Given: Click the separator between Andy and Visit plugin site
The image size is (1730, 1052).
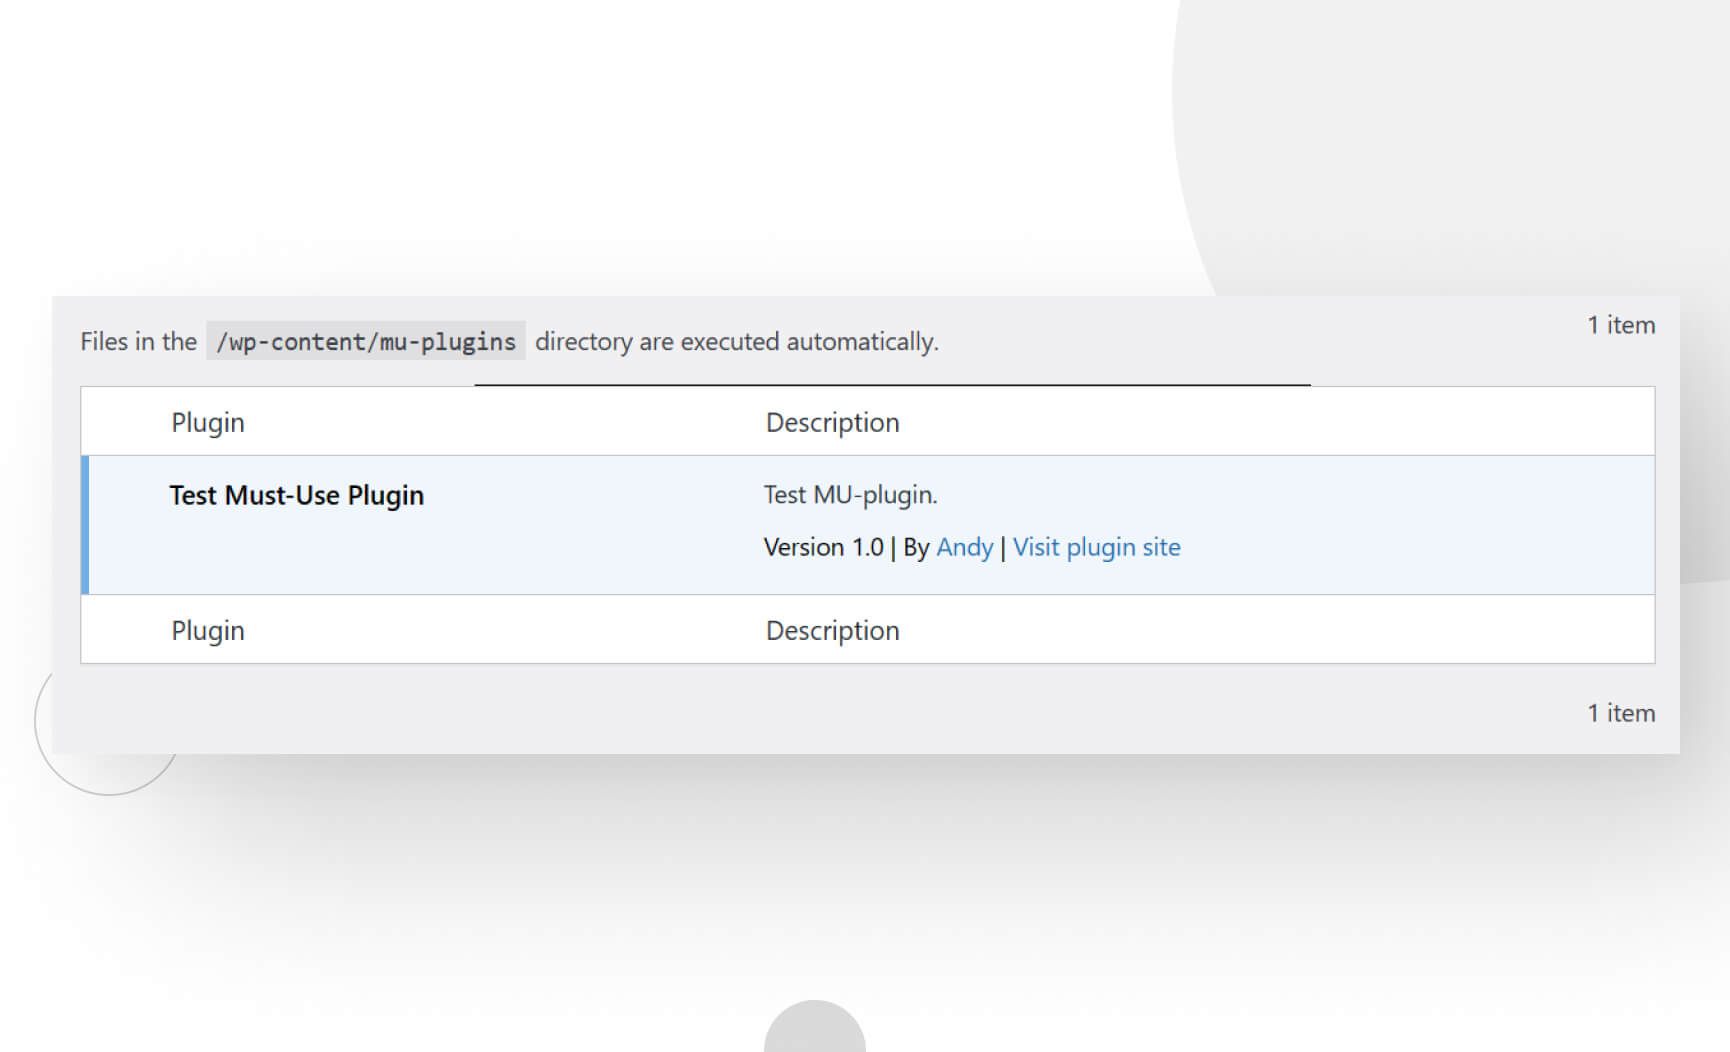Looking at the screenshot, I should point(1002,547).
